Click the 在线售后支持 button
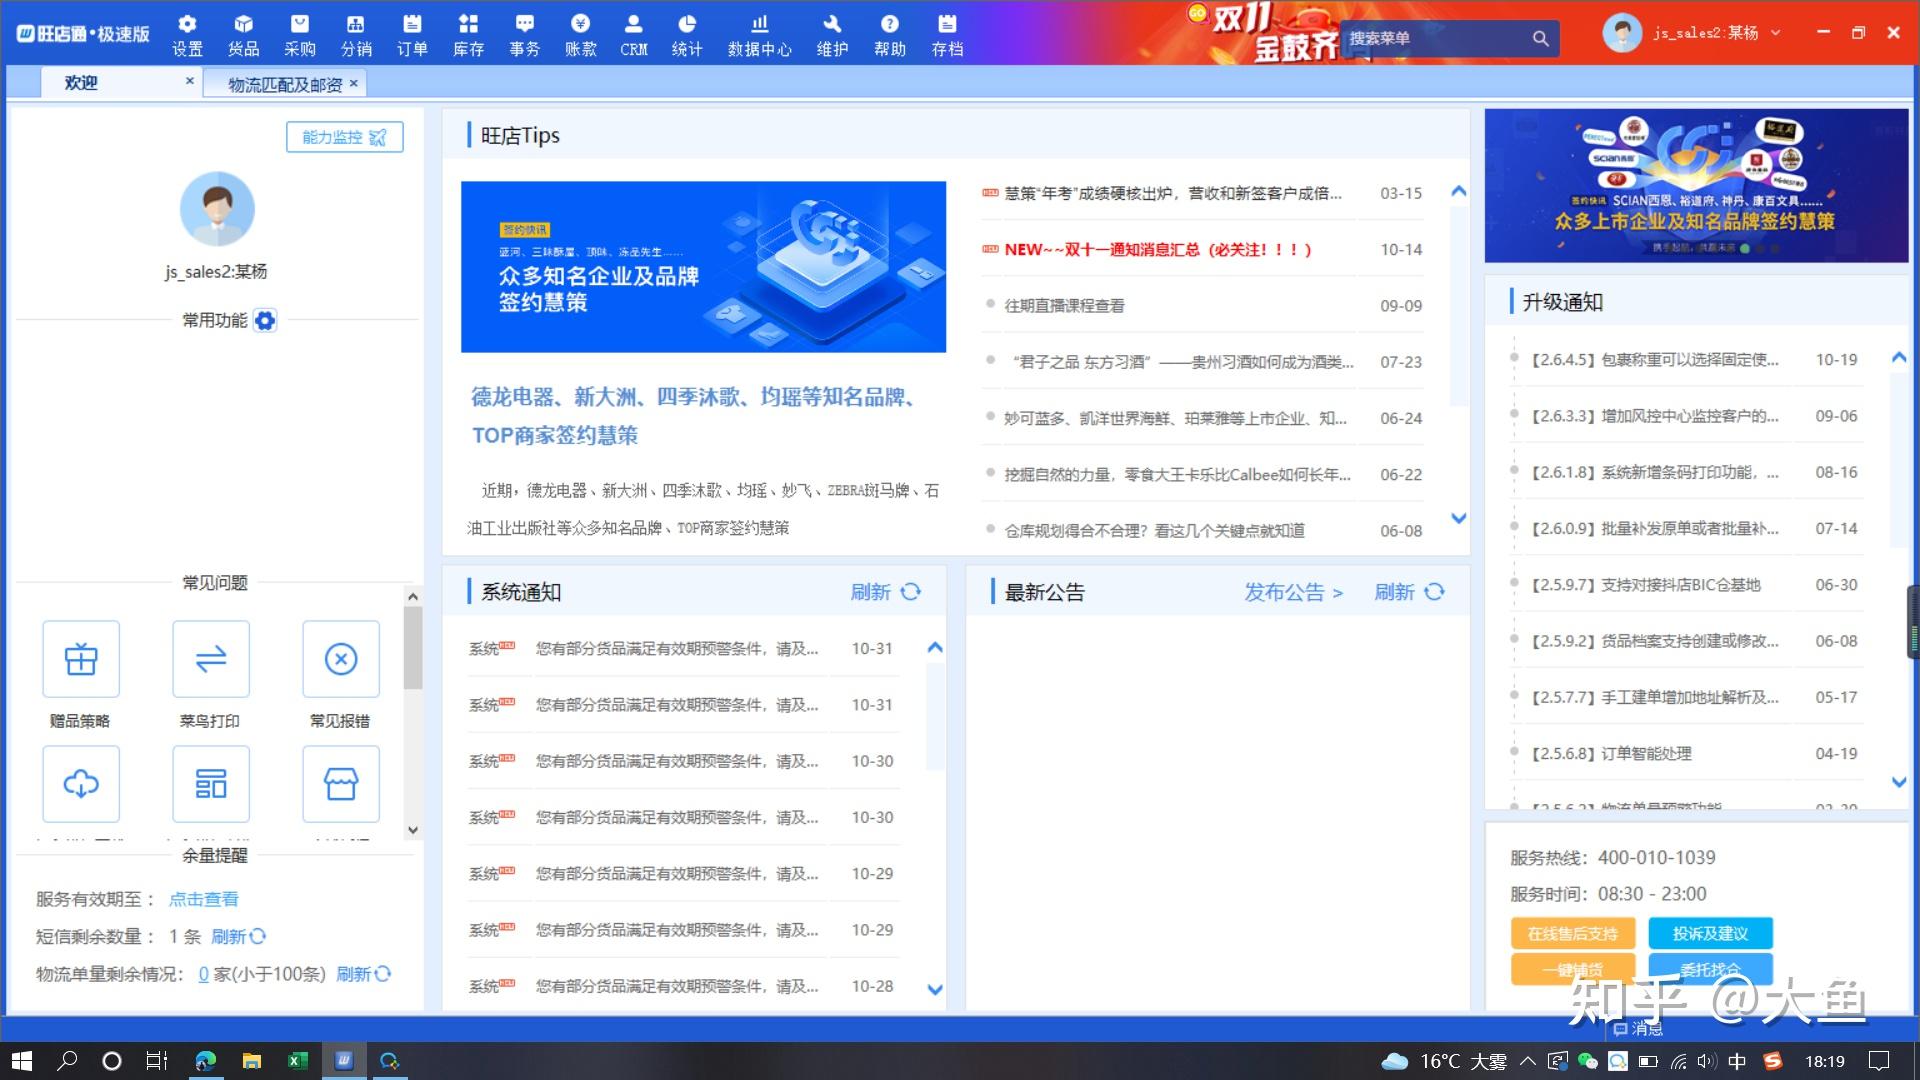This screenshot has width=1920, height=1080. point(1573,933)
